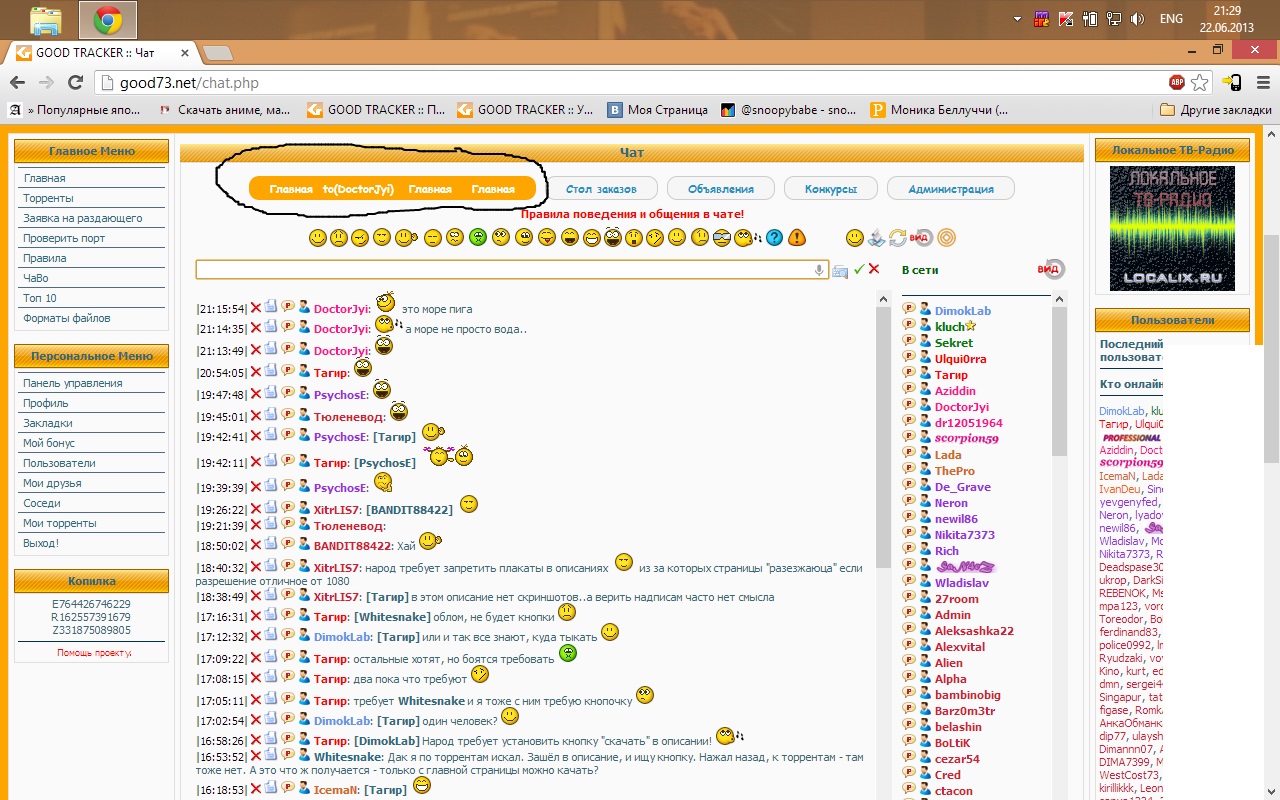Open the Chrome hamburger menu
Screen dimensions: 1280x800
pyautogui.click(x=1260, y=82)
